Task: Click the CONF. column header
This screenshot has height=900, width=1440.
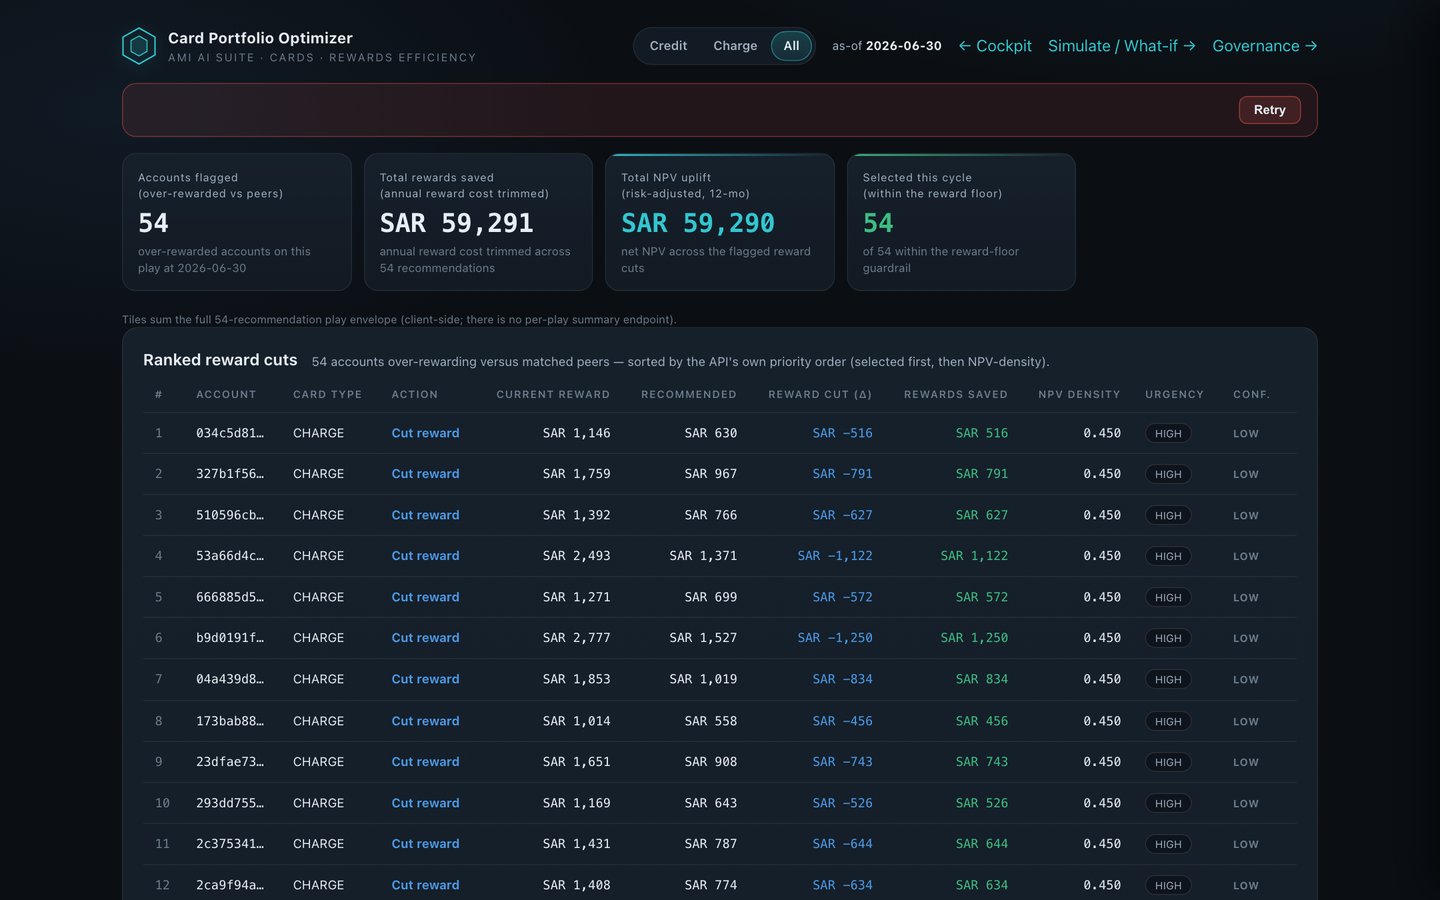Action: coord(1251,395)
